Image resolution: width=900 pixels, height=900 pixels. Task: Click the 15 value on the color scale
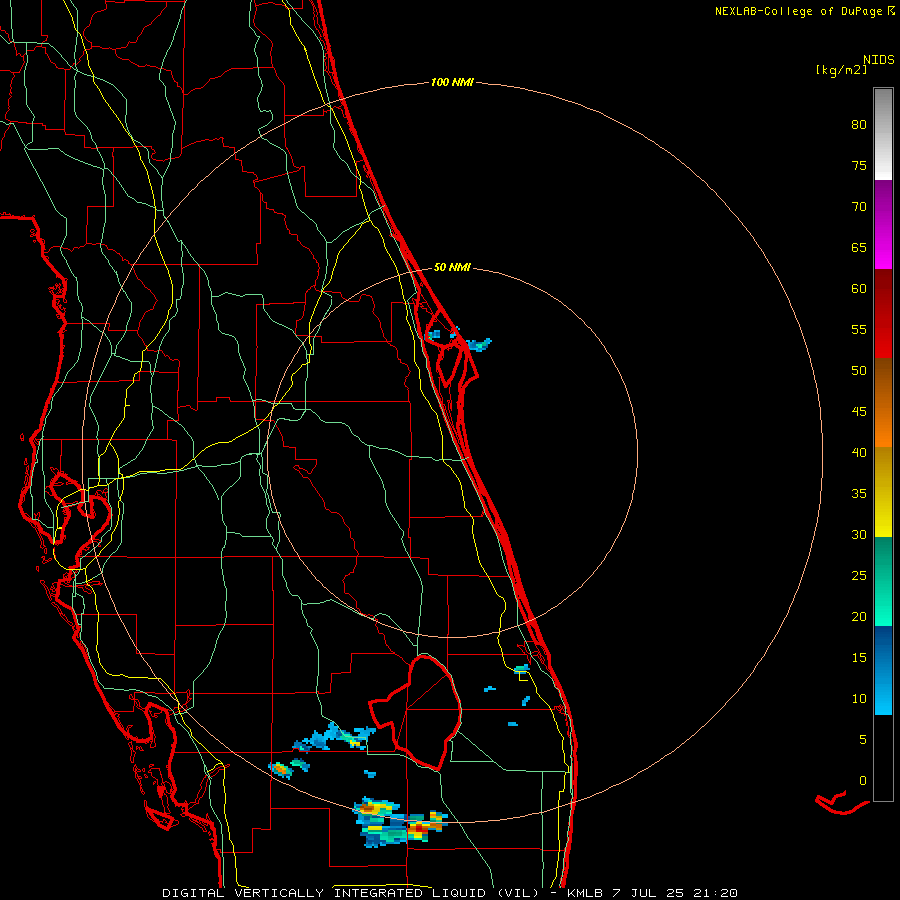coord(859,658)
